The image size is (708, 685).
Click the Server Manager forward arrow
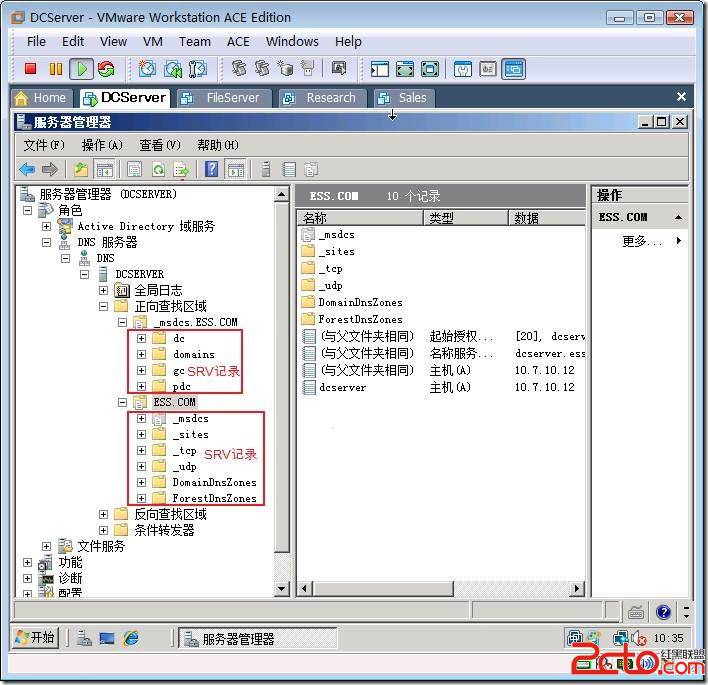50,169
